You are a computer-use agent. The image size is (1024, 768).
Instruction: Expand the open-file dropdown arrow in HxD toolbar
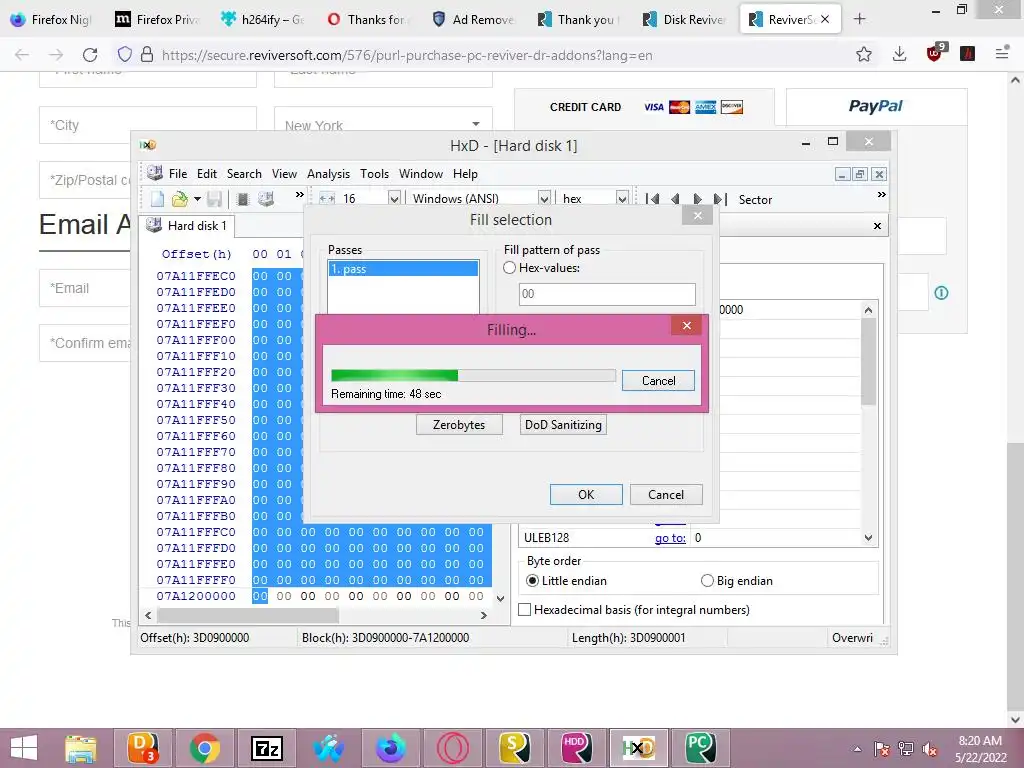(197, 199)
